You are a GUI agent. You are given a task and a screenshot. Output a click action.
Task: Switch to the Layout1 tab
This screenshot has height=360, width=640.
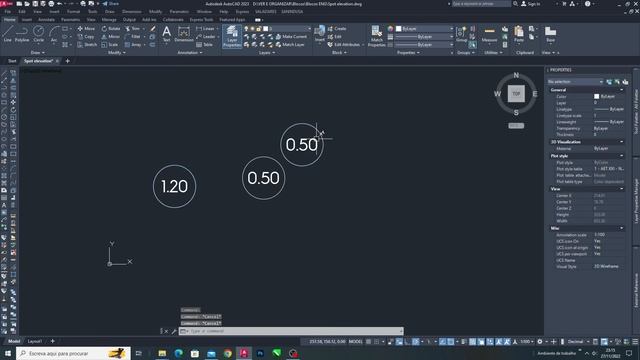click(35, 341)
